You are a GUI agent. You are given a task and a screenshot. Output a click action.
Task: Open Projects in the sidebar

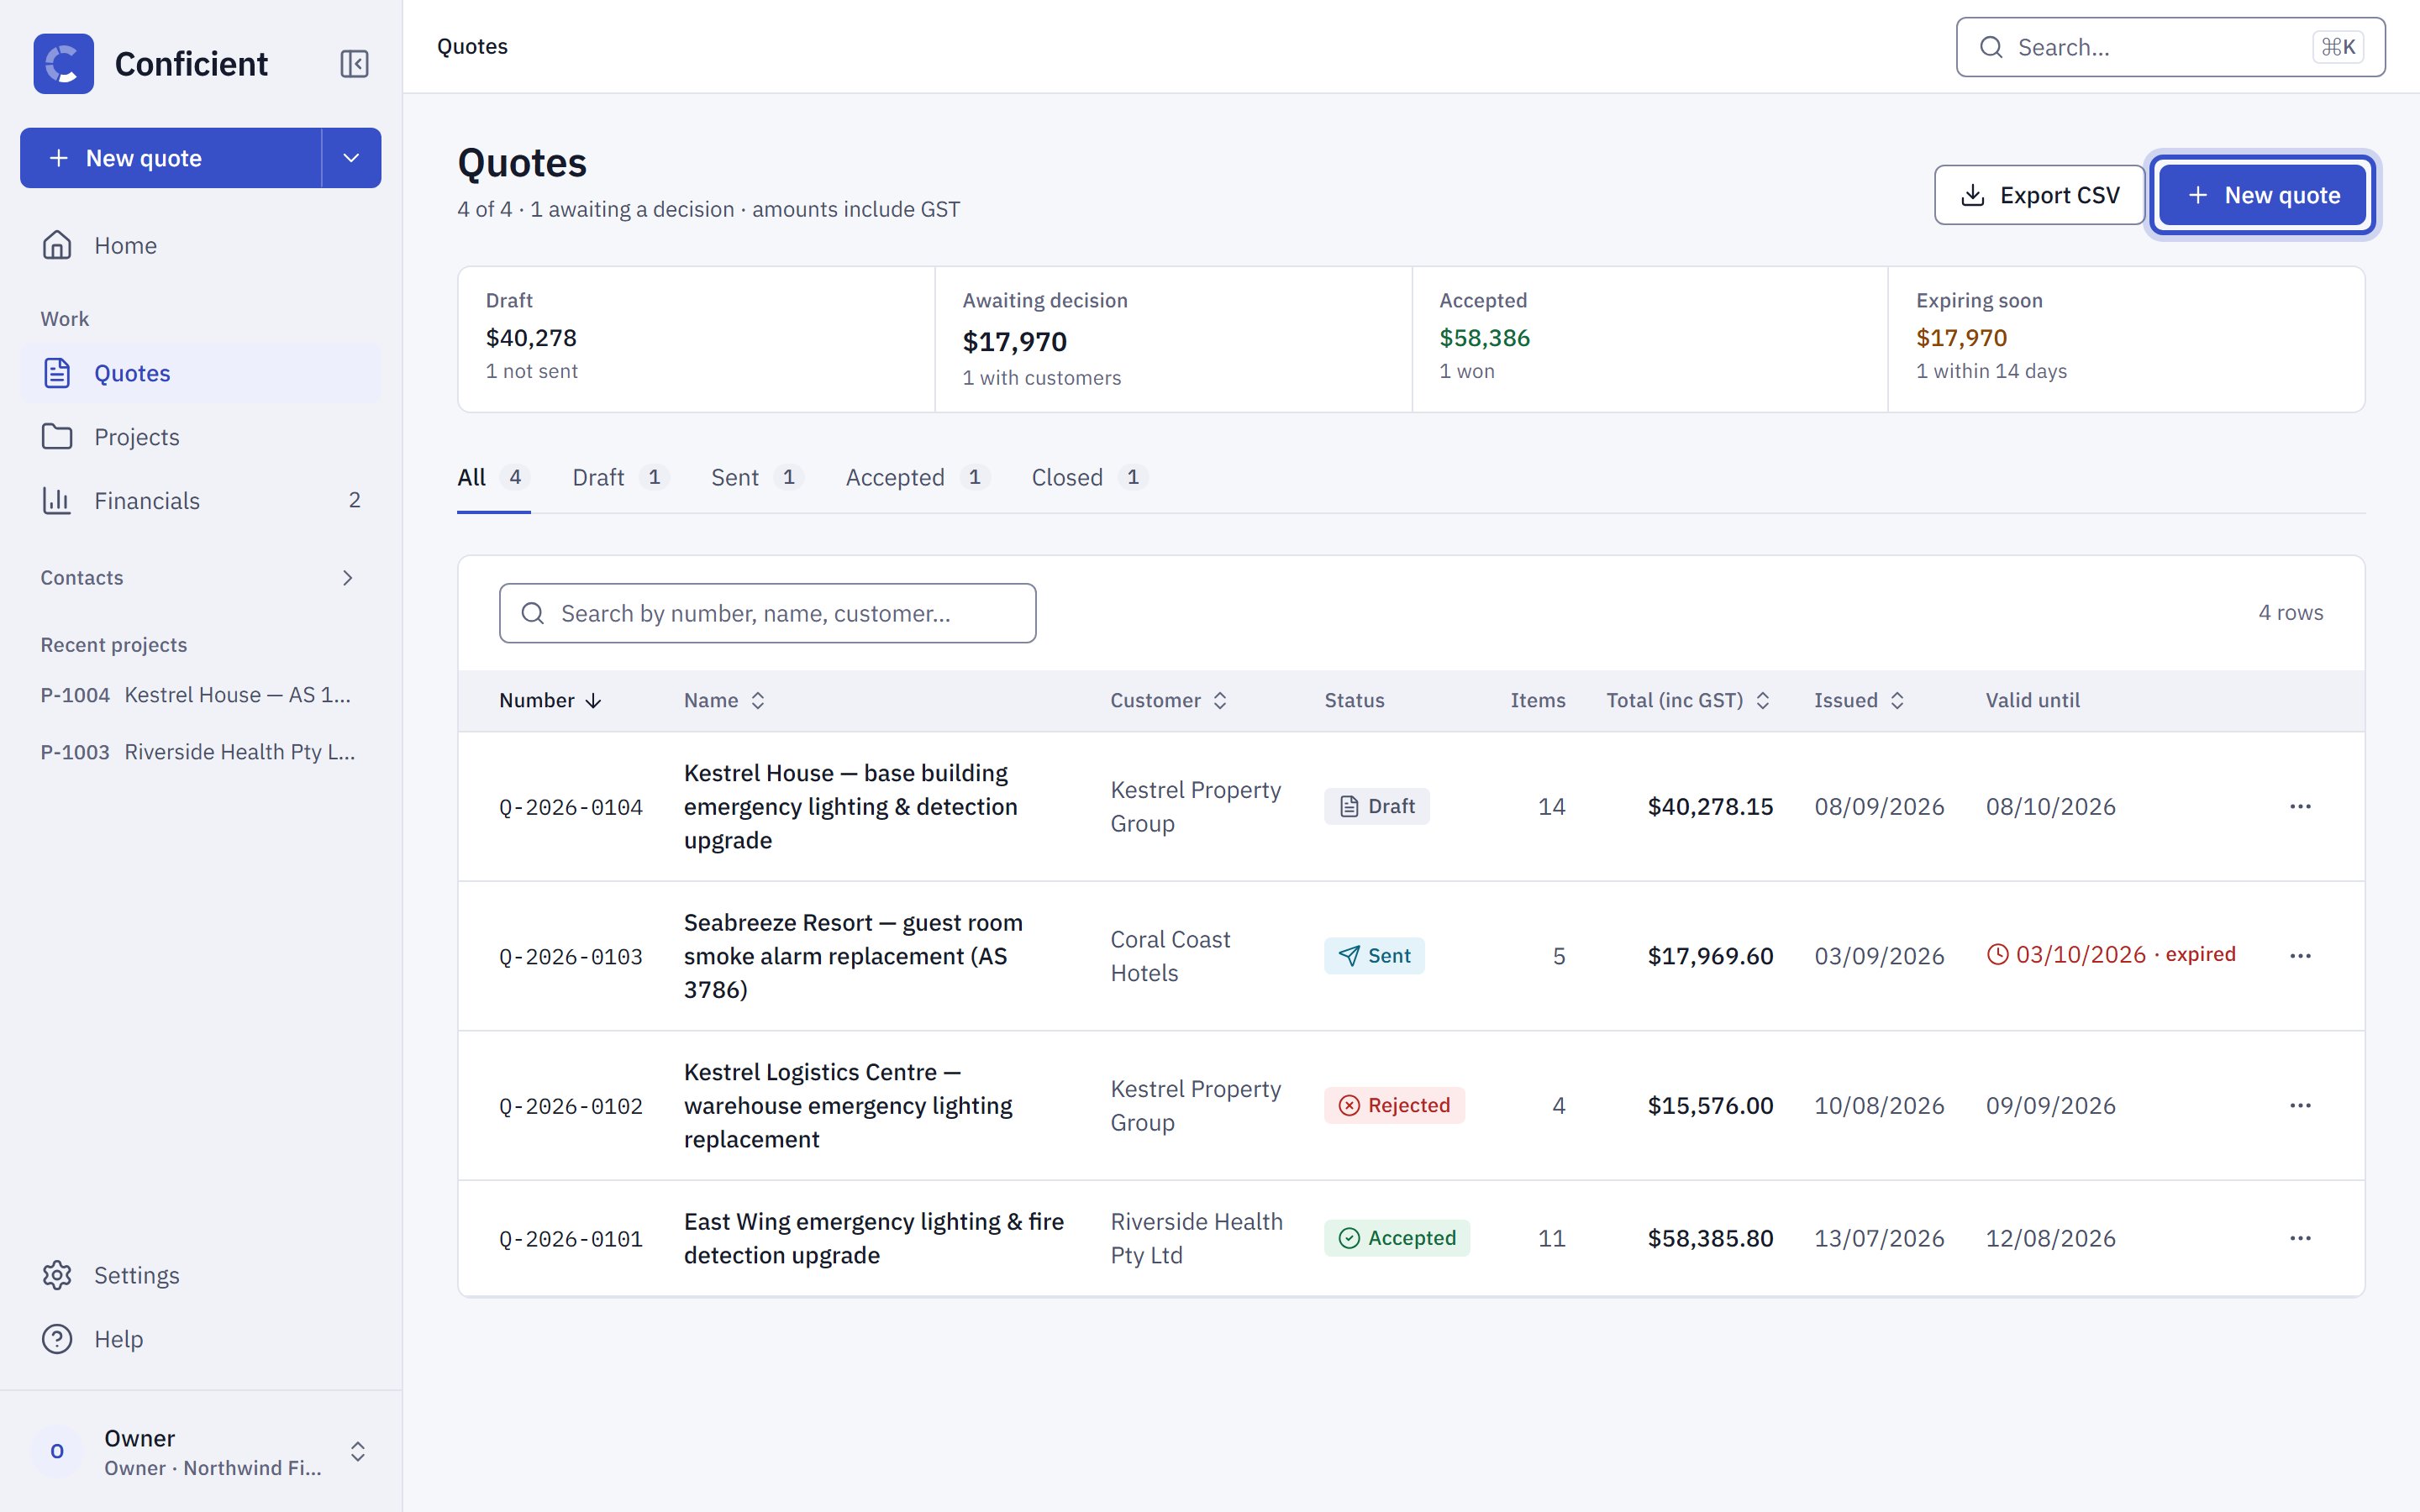(x=200, y=437)
